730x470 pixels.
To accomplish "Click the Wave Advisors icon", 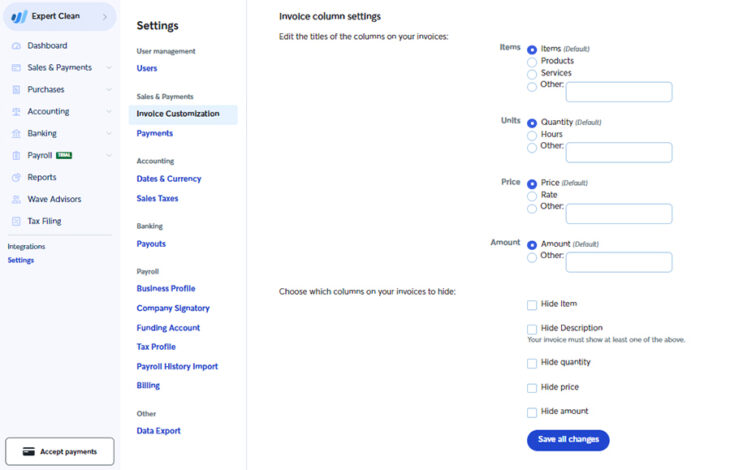I will click(16, 200).
